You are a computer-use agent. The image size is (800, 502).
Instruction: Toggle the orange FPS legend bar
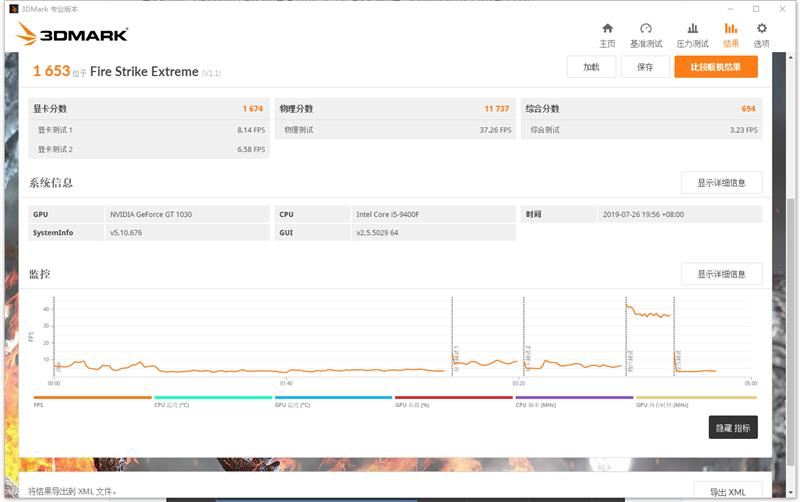[92, 397]
